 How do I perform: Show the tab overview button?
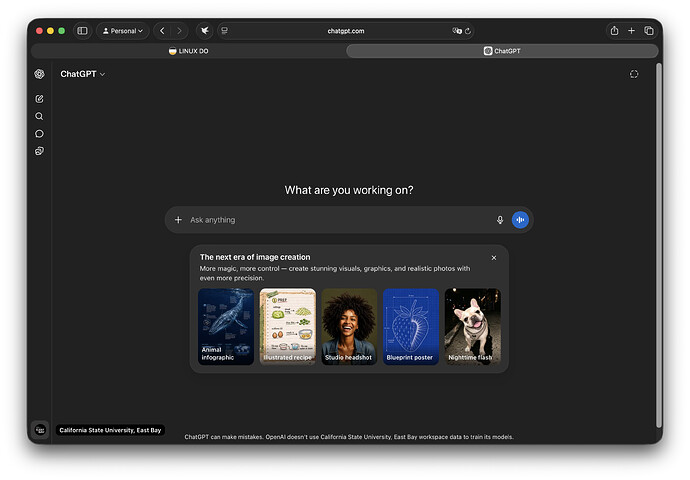[x=649, y=31]
